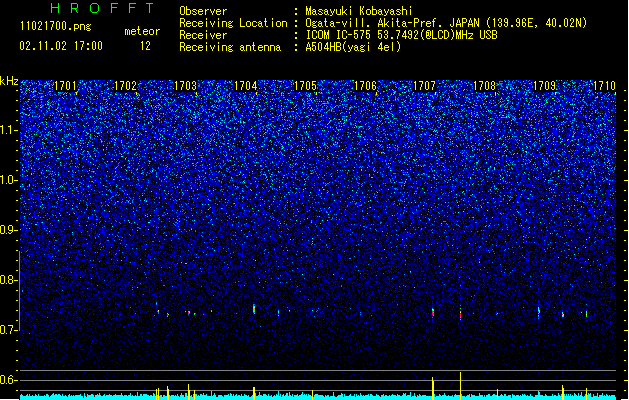
Task: Click the 1708 time marker
Action: click(485, 86)
